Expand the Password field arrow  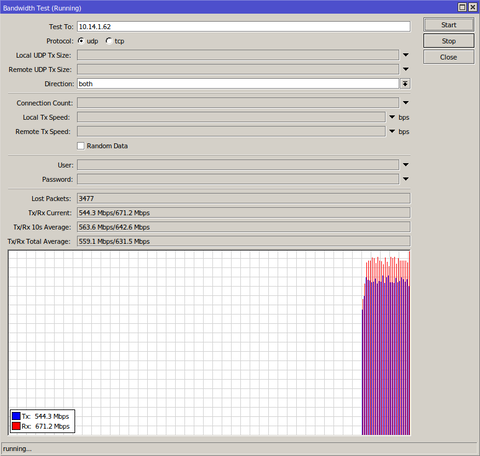tap(406, 179)
